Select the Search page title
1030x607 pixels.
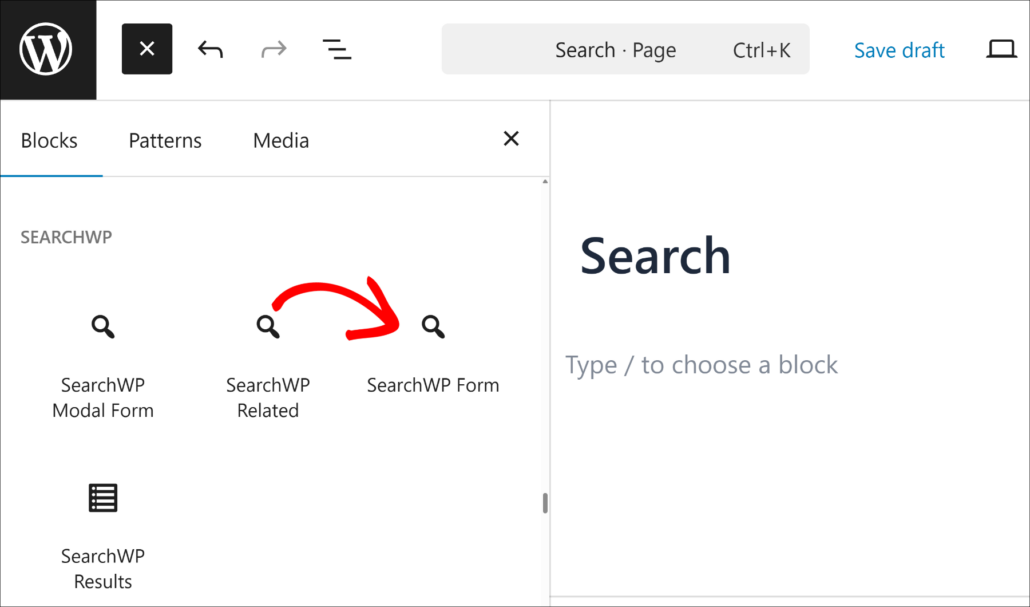[655, 256]
